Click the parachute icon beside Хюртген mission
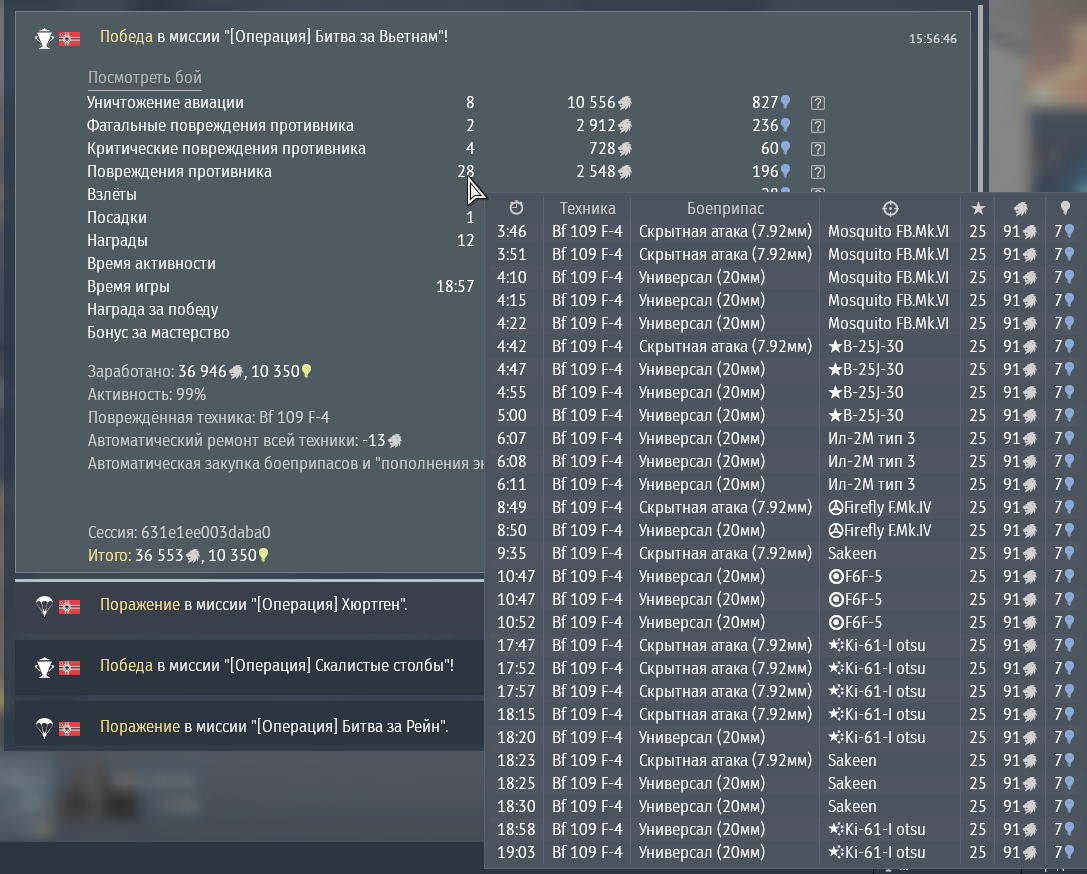The image size is (1087, 874). (44, 605)
